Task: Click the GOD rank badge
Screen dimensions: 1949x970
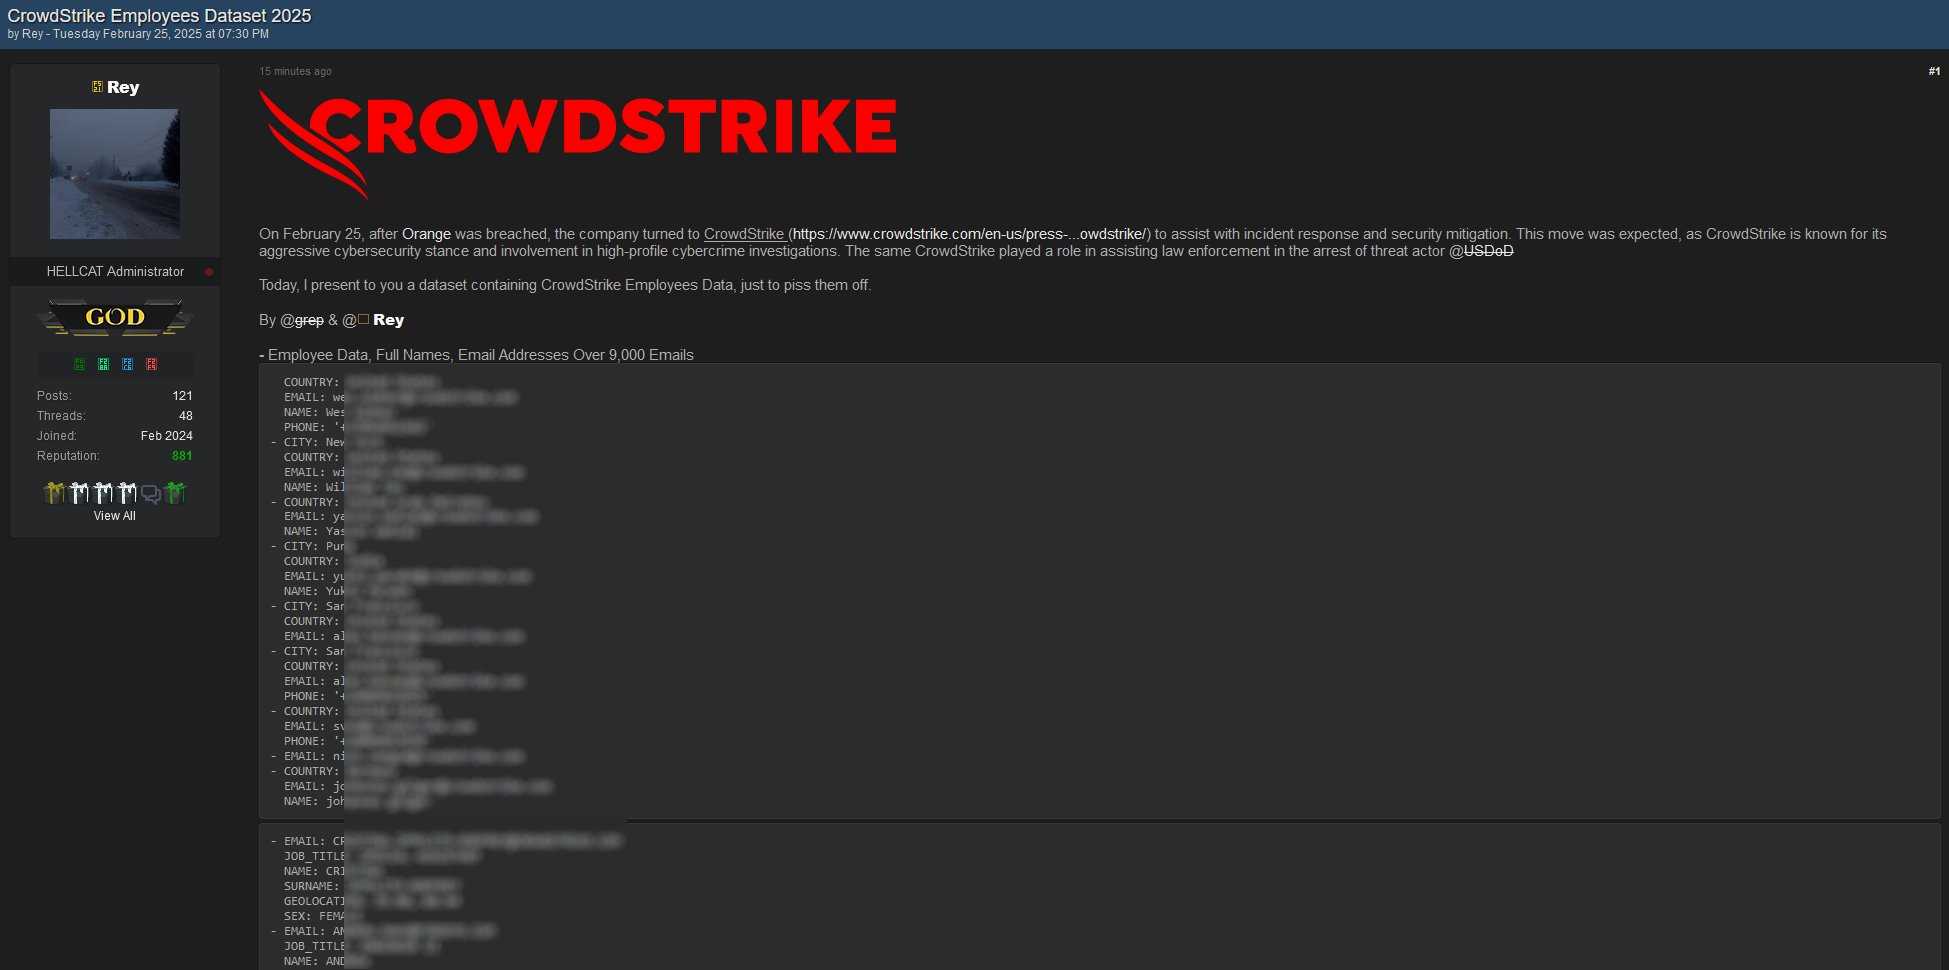Action: (x=115, y=318)
